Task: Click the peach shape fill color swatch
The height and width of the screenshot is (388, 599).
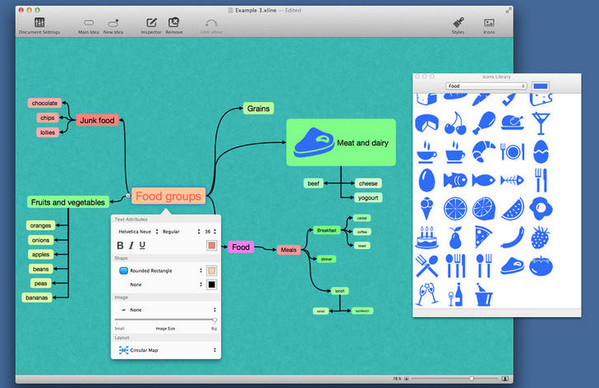Action: 211,271
